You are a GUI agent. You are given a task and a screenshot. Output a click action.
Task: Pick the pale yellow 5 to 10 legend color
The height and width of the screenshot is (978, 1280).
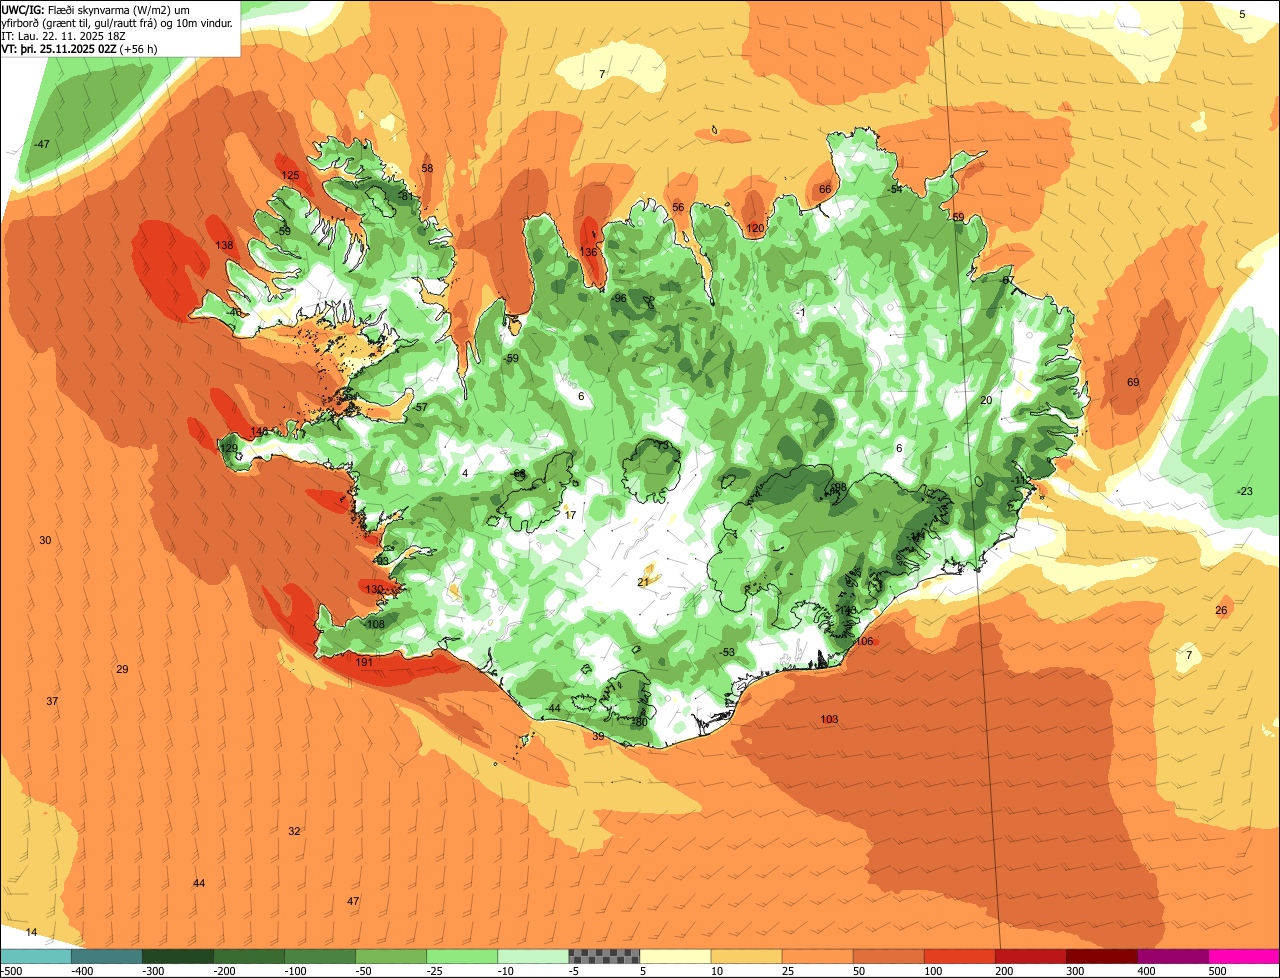[675, 956]
